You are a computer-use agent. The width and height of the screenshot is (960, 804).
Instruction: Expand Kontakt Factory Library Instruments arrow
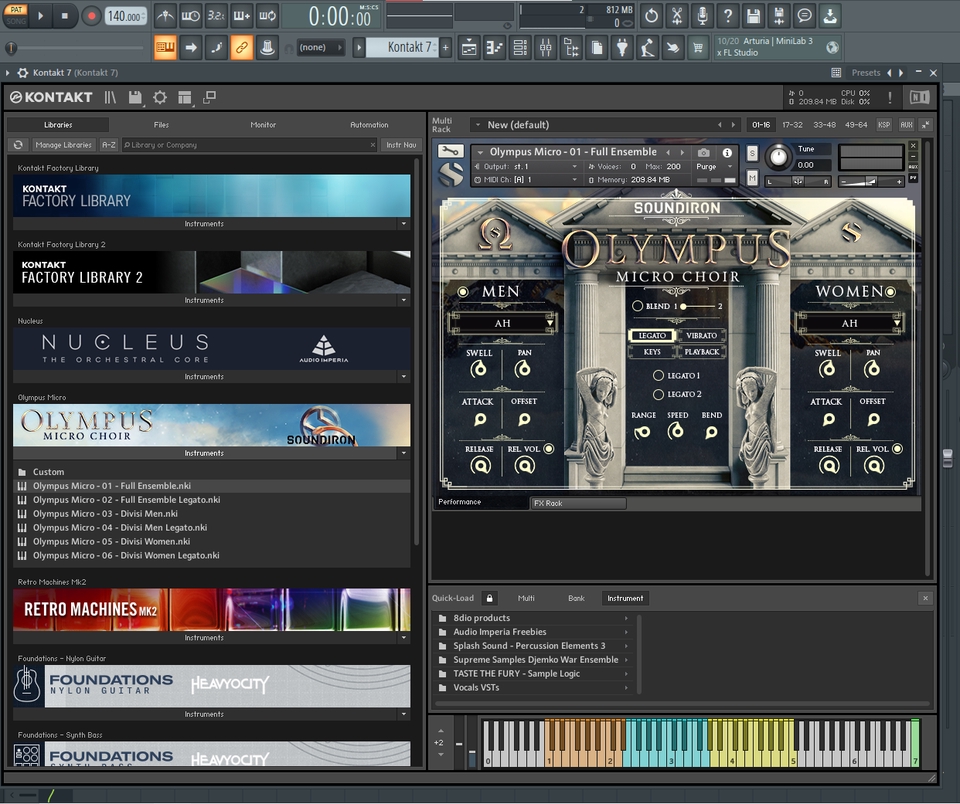[x=403, y=224]
